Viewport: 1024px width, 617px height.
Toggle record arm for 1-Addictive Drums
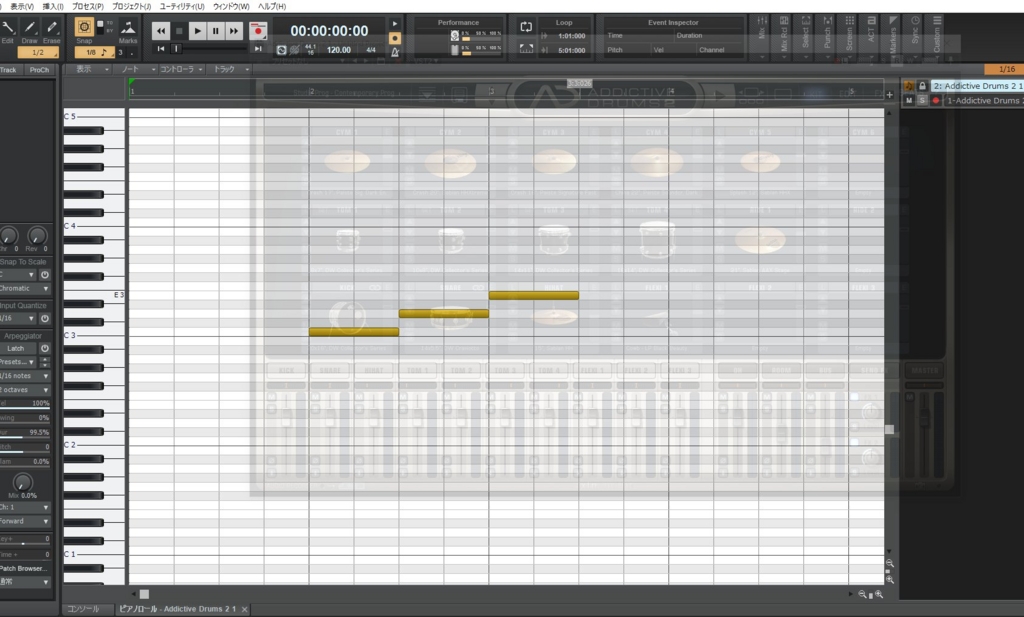pos(936,101)
